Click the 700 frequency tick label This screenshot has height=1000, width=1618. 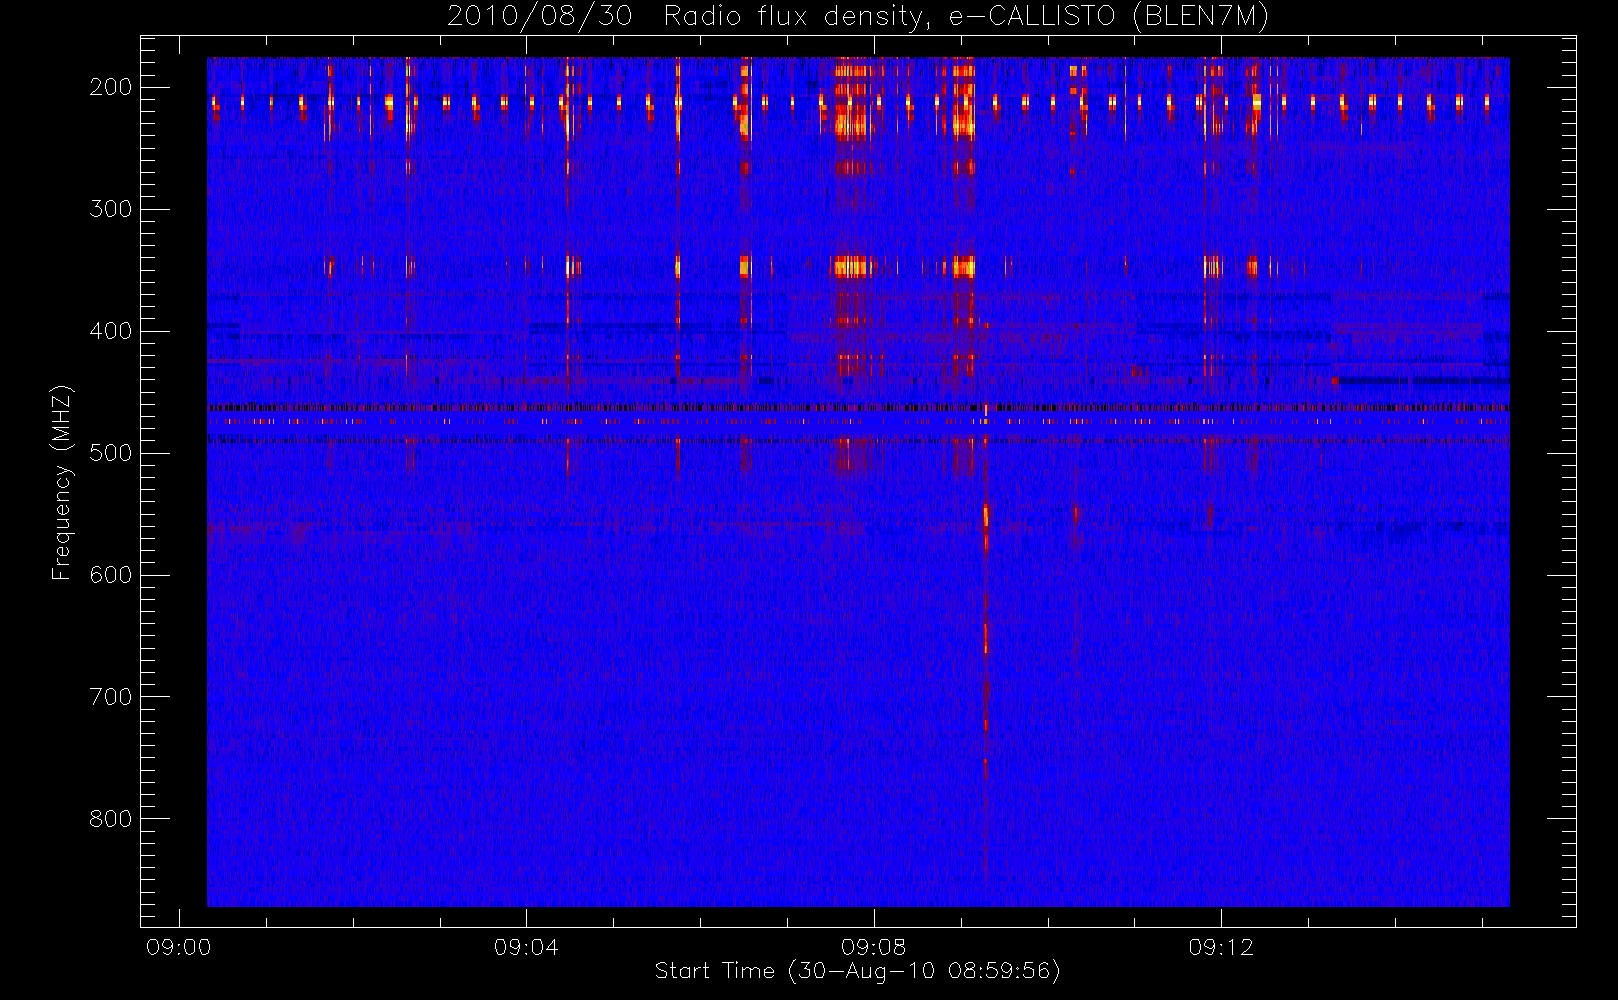pos(111,697)
